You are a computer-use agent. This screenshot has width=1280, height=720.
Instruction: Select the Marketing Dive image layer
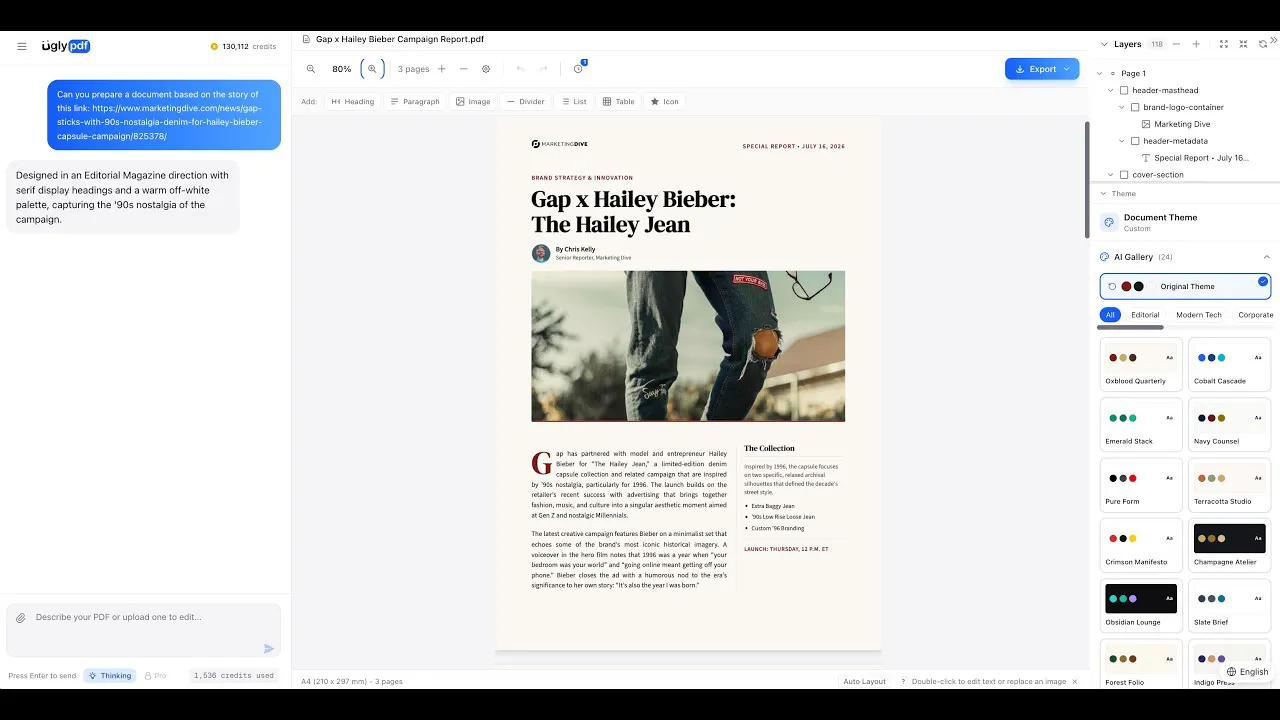[1182, 124]
